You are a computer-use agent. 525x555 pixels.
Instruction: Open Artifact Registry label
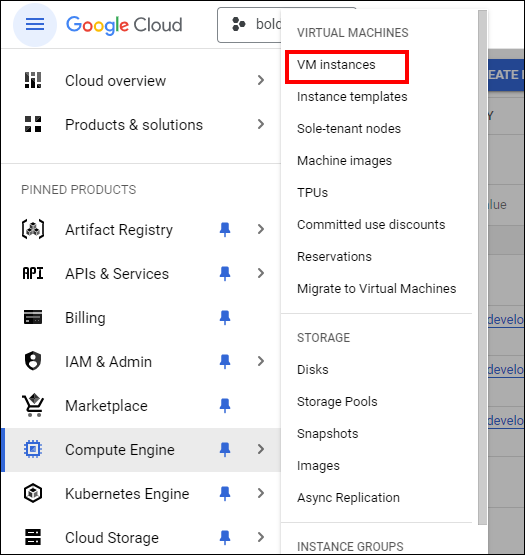tap(119, 230)
